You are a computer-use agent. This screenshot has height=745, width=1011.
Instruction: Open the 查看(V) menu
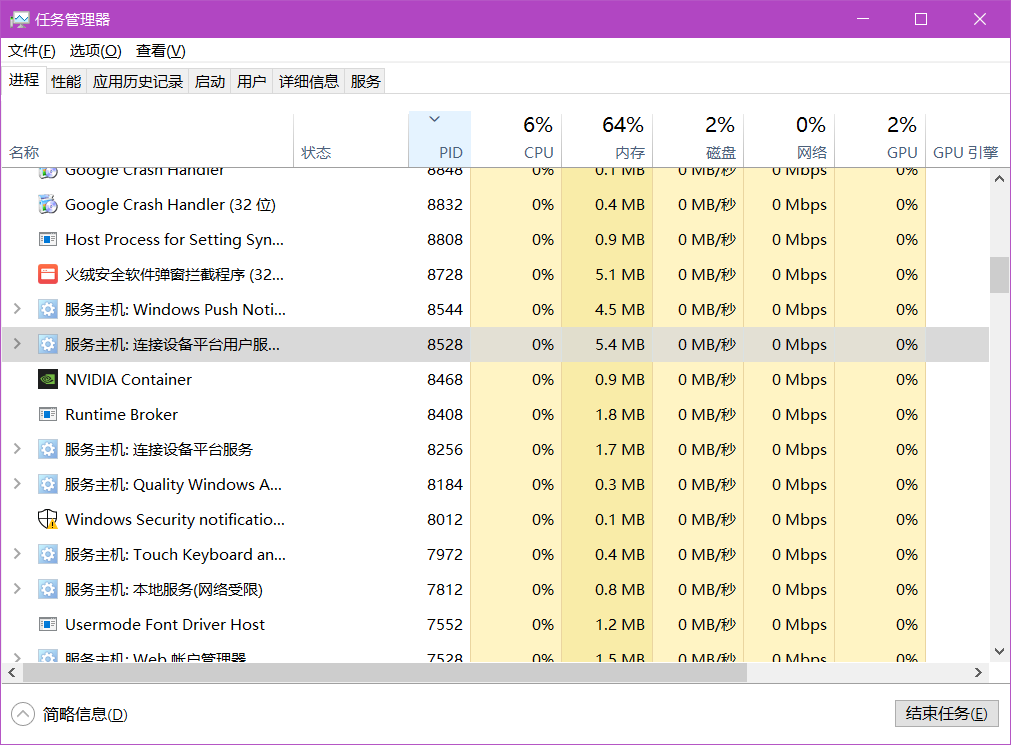(161, 50)
